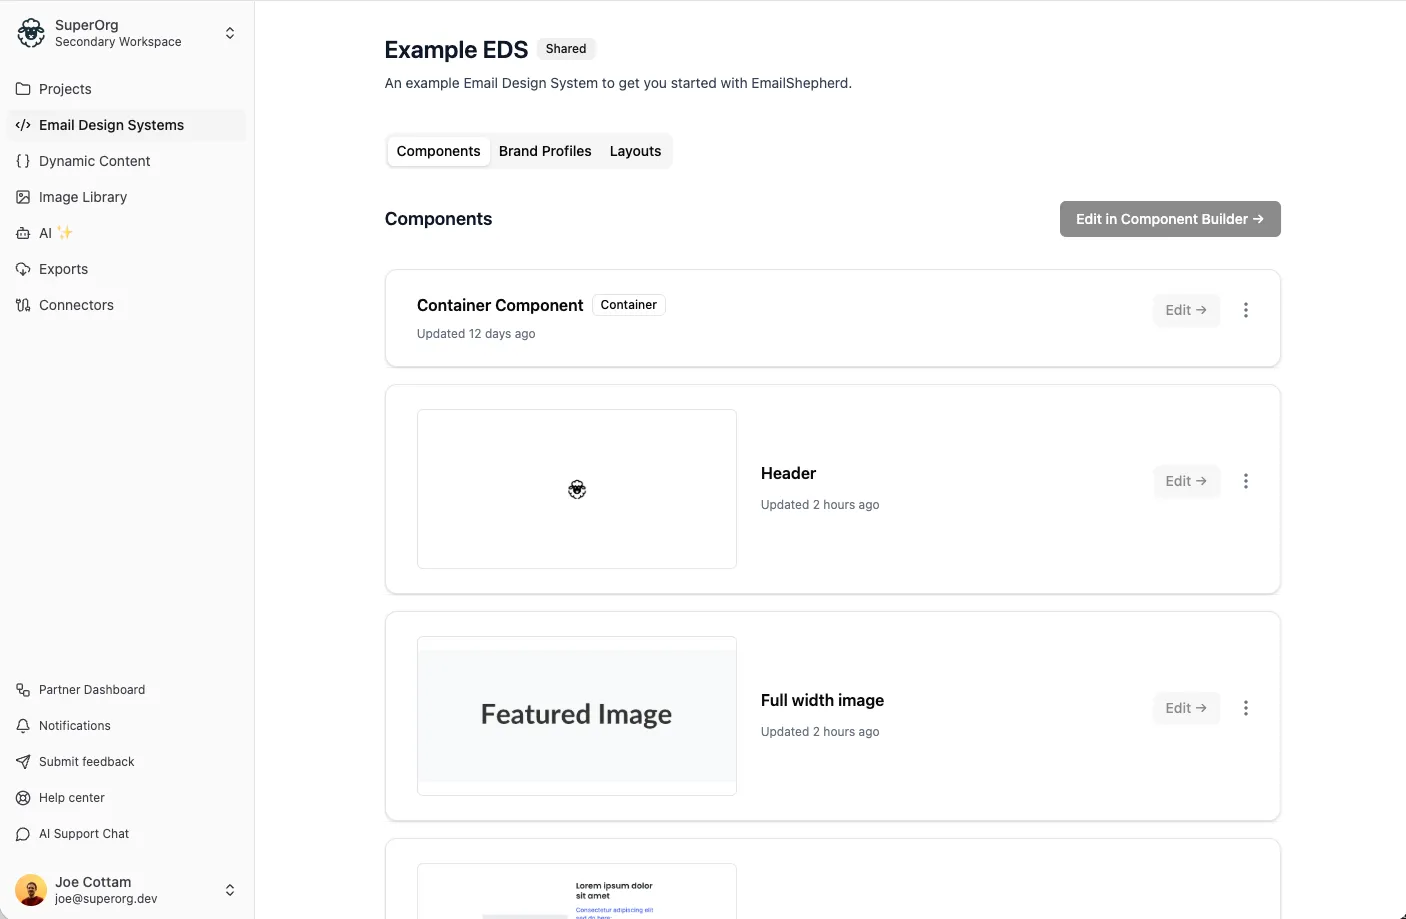Switch to the Brand Profiles tab
Image resolution: width=1406 pixels, height=919 pixels.
pyautogui.click(x=545, y=151)
